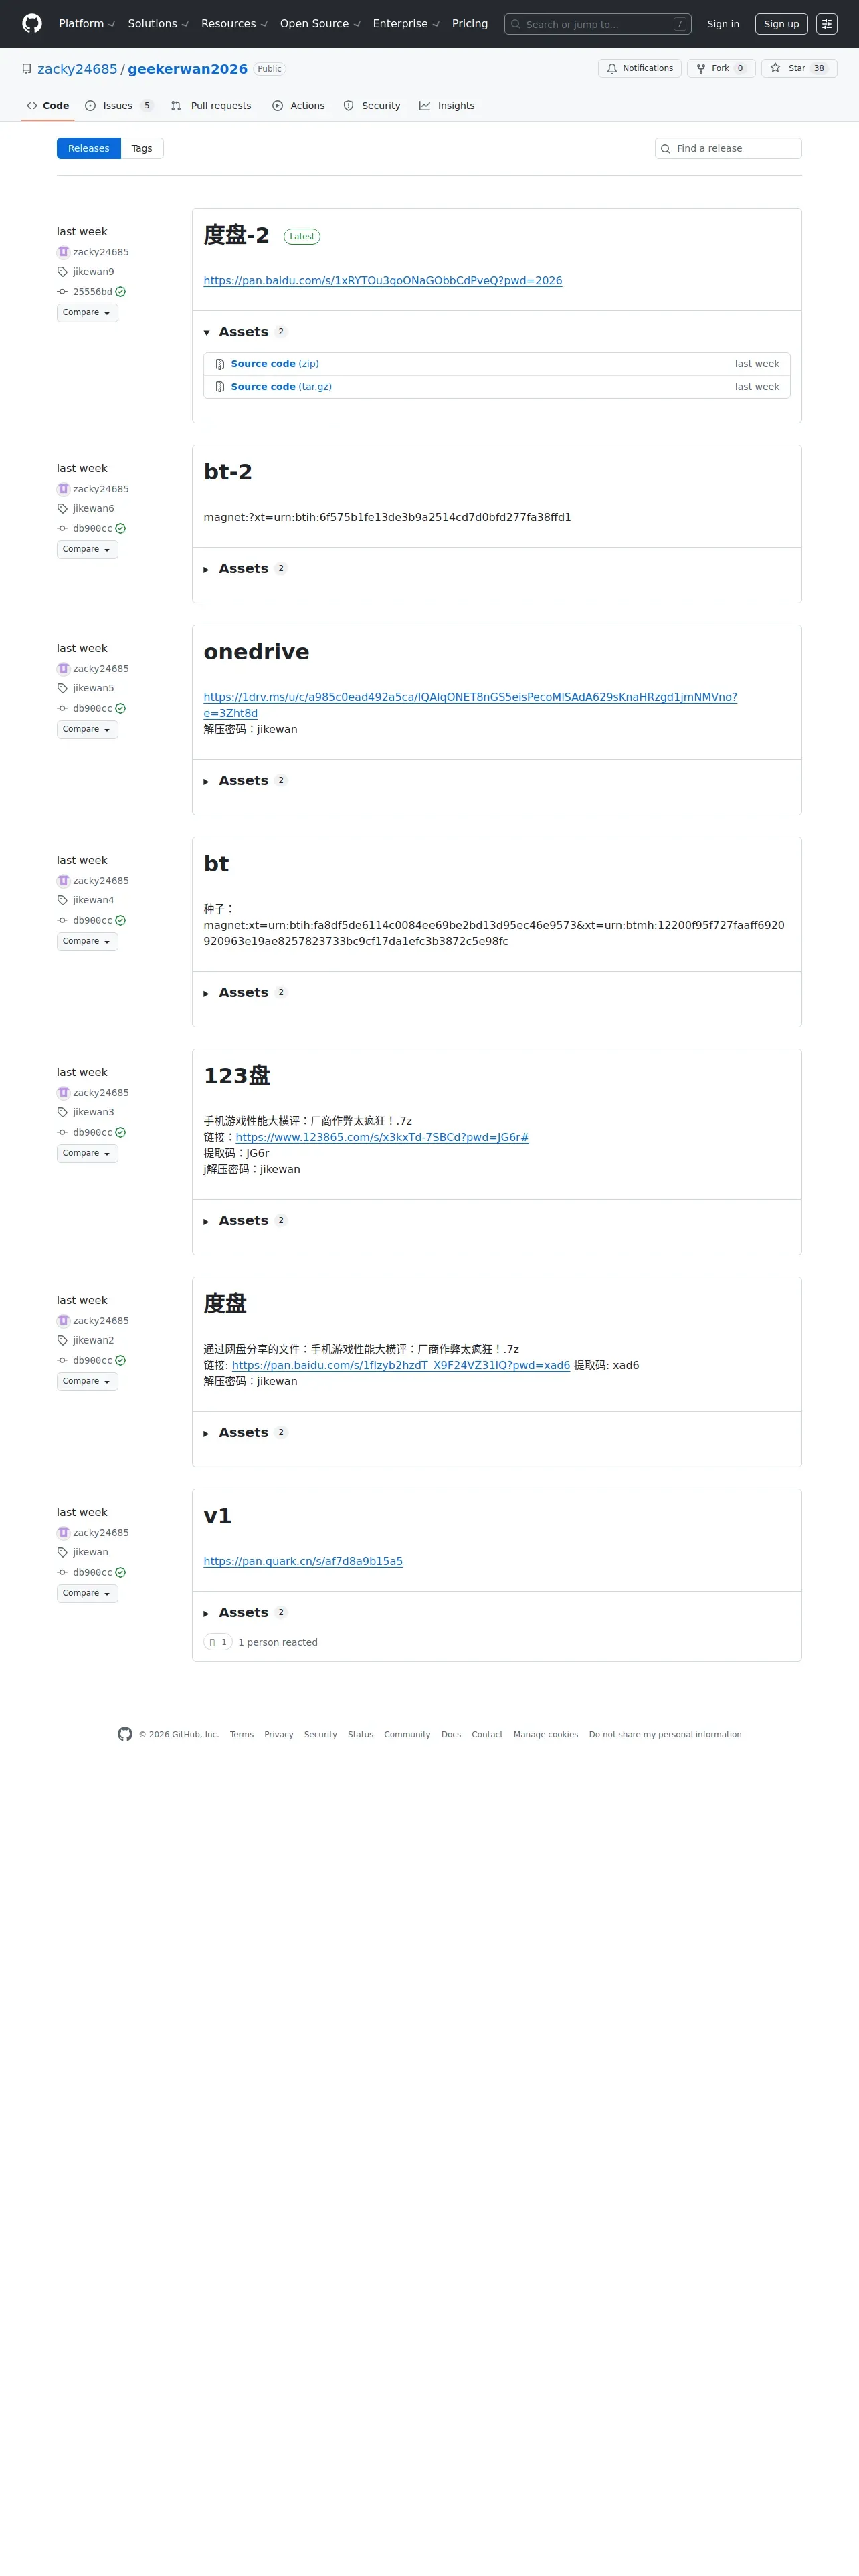
Task: Click zacky24685 avatar in 度盘-2 release
Action: click(63, 252)
